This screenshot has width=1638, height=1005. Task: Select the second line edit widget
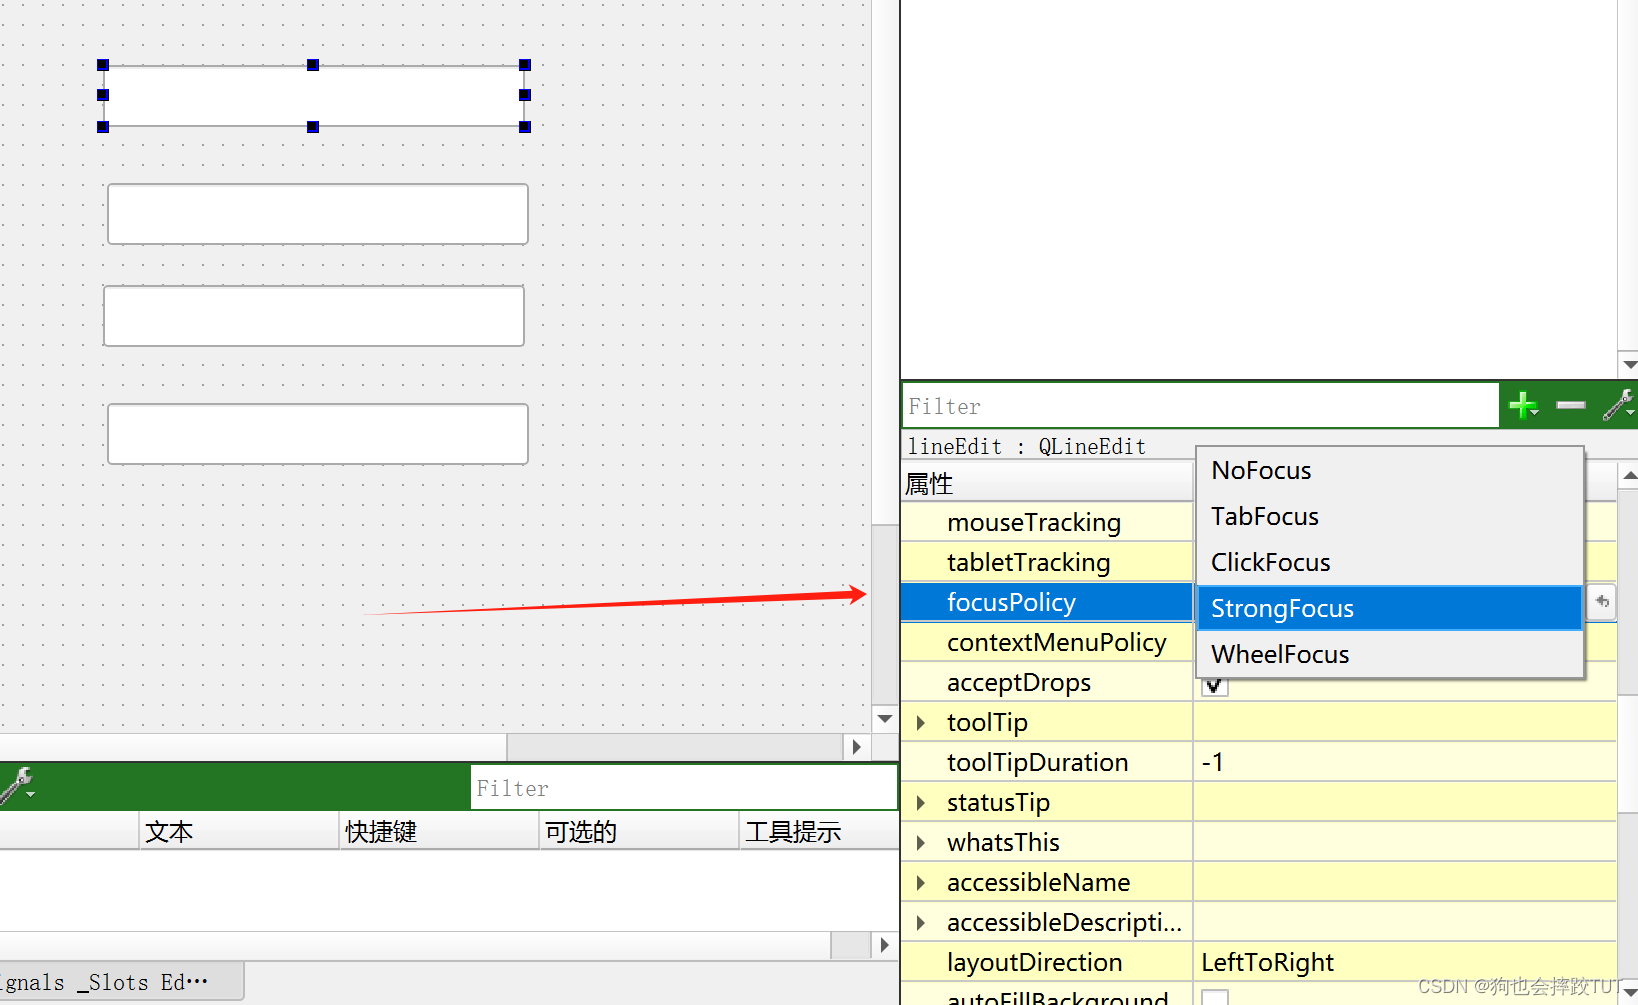click(318, 214)
